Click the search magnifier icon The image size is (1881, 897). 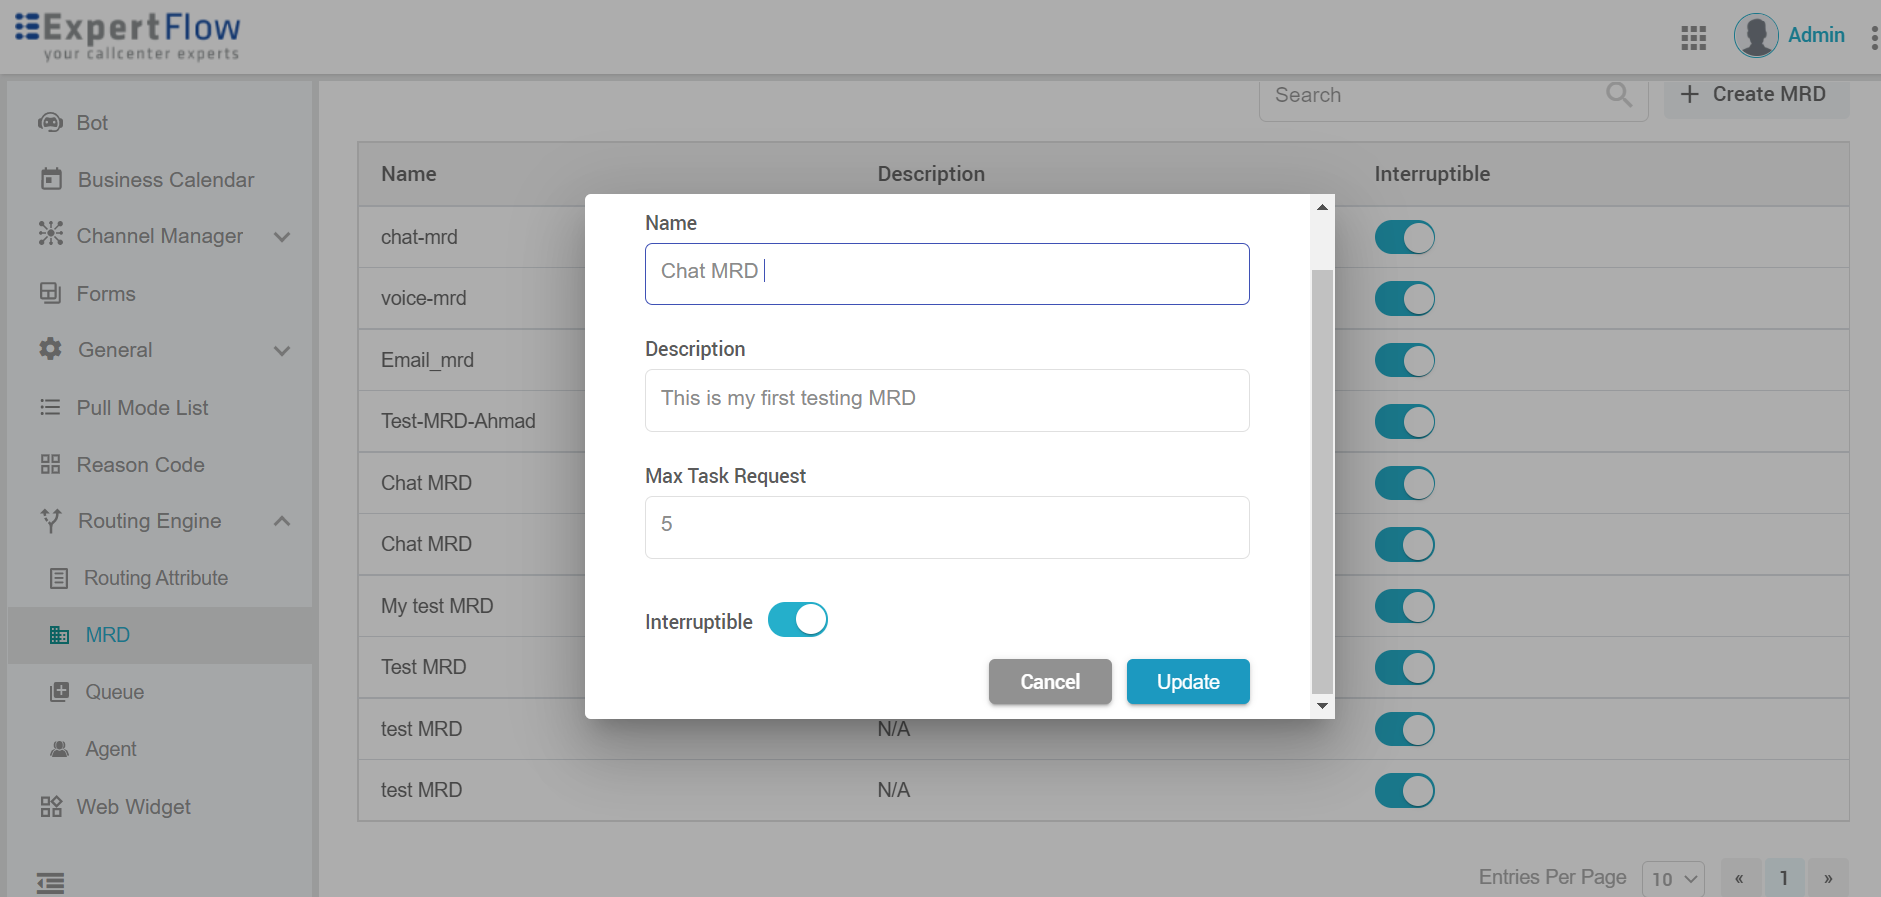click(1618, 95)
